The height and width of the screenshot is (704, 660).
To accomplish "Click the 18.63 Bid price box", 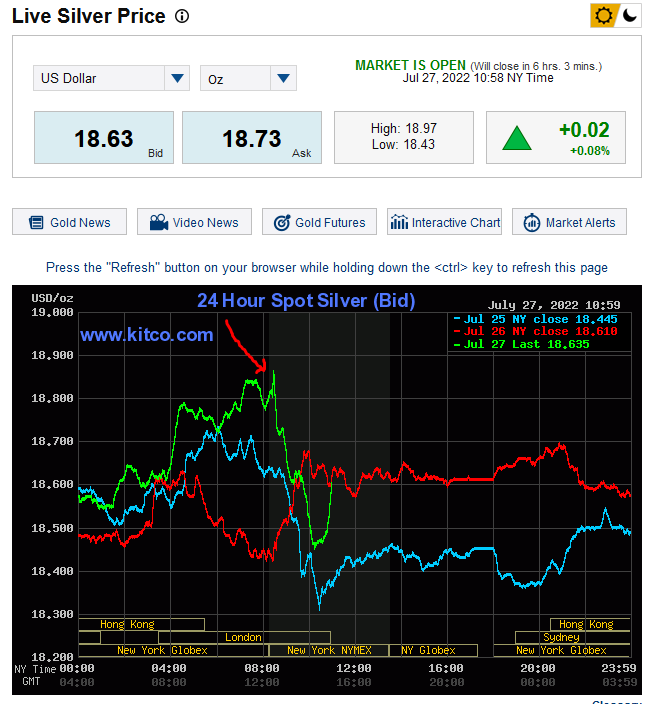I will [104, 137].
